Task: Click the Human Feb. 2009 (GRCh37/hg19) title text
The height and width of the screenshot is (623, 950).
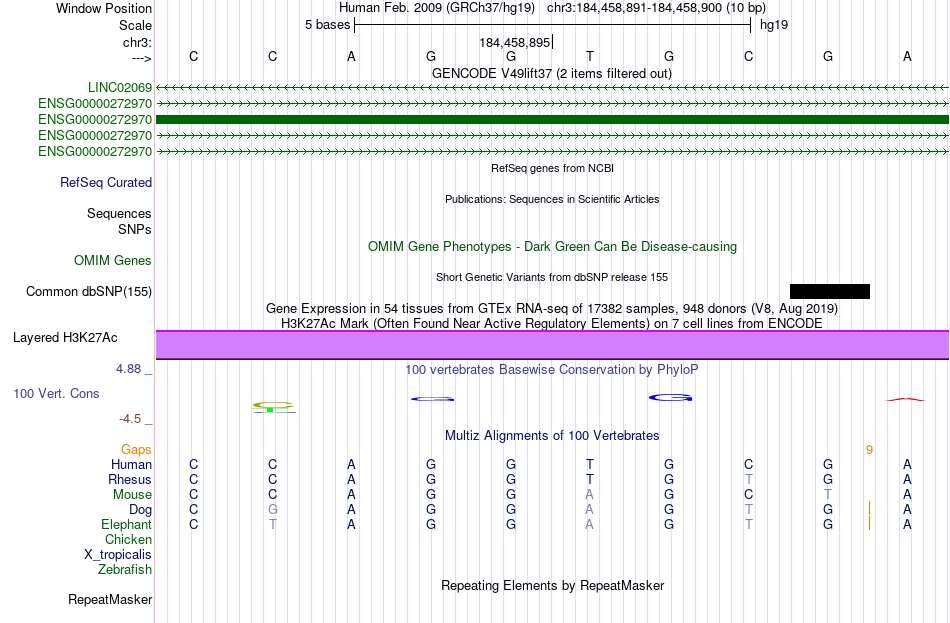Action: 437,8
